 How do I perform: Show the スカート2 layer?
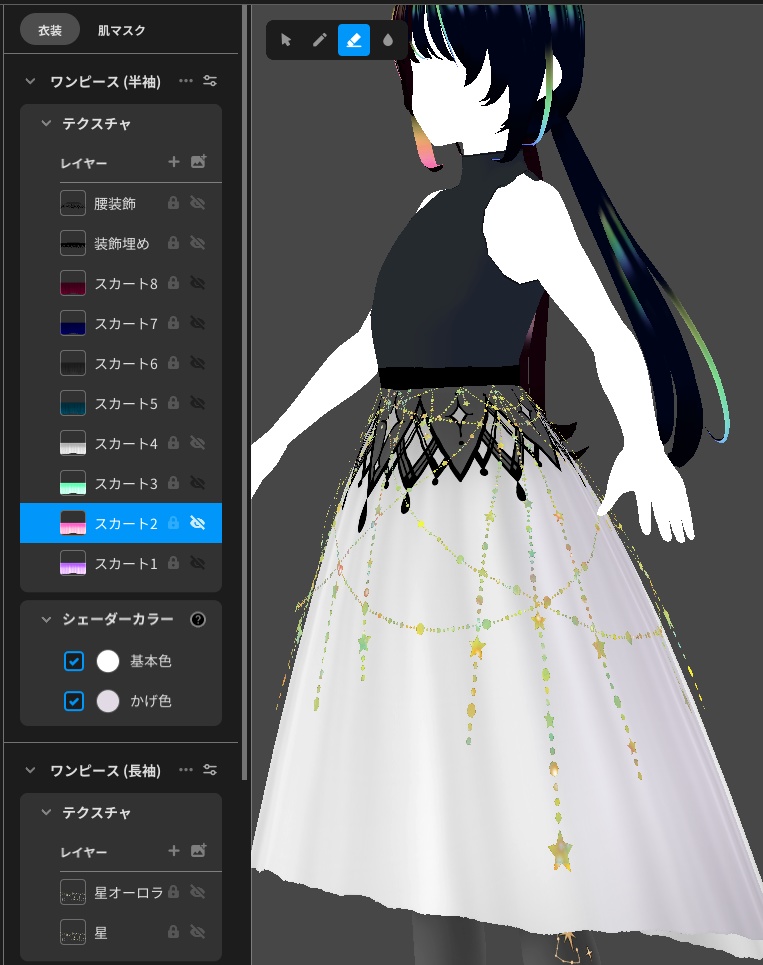pos(198,523)
